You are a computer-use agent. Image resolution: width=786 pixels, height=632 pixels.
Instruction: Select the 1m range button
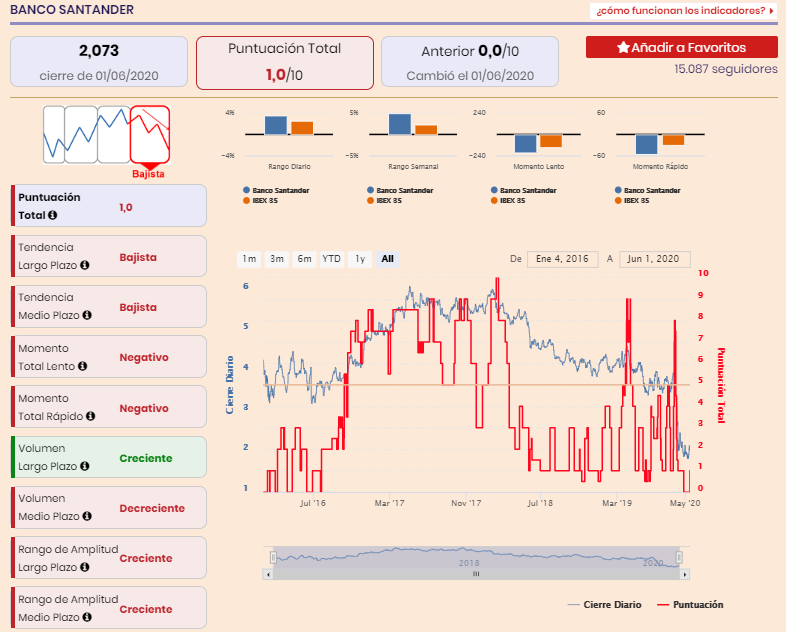click(x=249, y=259)
